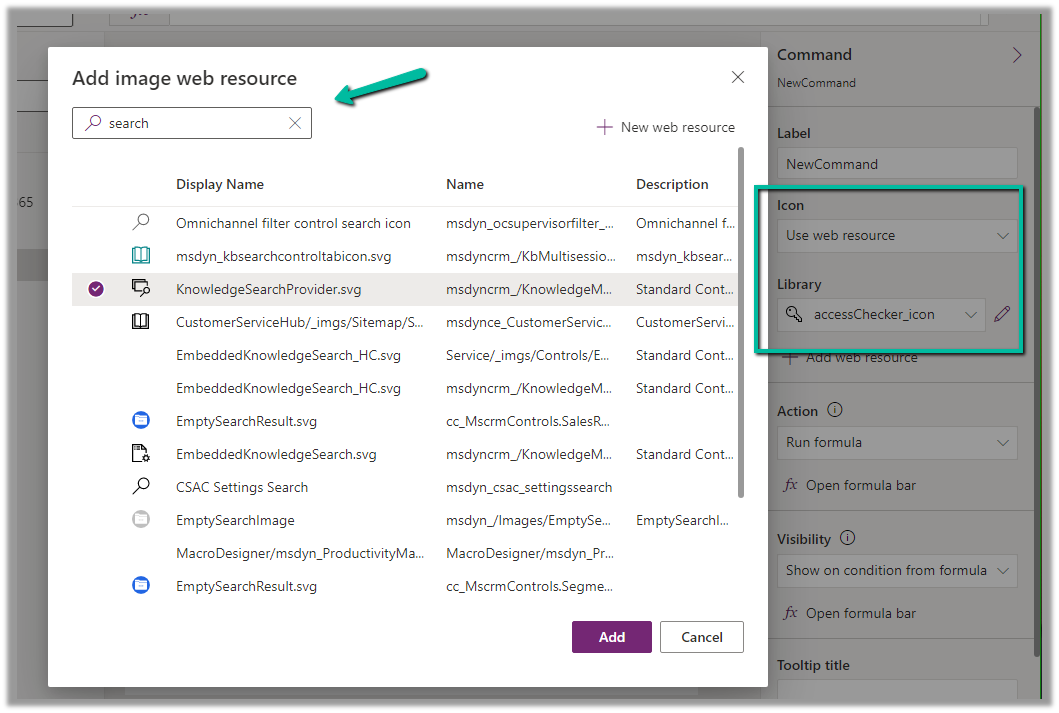
Task: Click the KnowledgeSearchProvider.svg row icon
Action: [141, 289]
